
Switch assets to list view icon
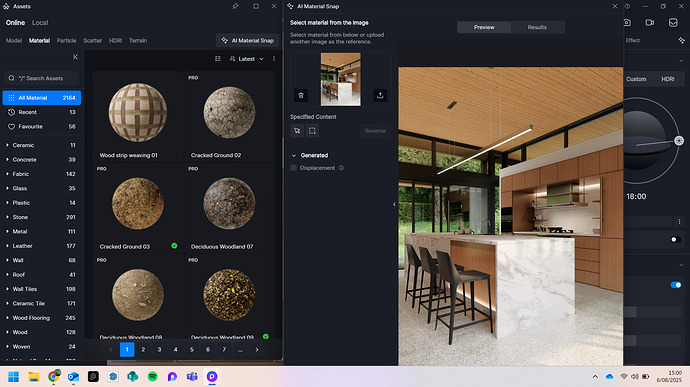pyautogui.click(x=218, y=59)
